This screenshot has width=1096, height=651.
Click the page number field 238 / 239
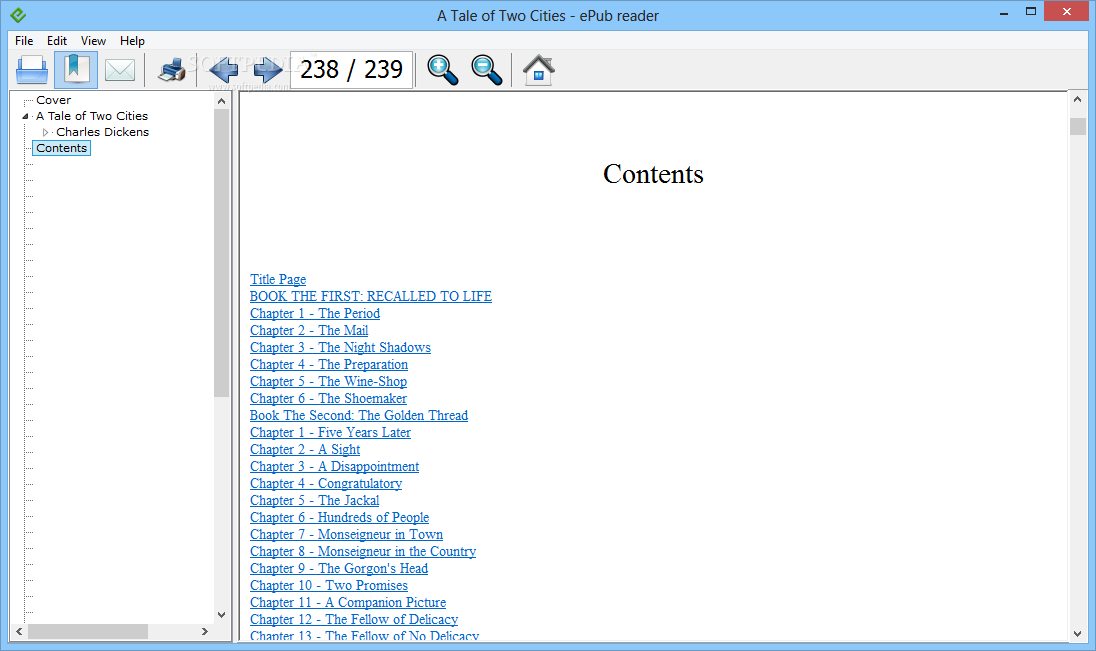pos(352,69)
